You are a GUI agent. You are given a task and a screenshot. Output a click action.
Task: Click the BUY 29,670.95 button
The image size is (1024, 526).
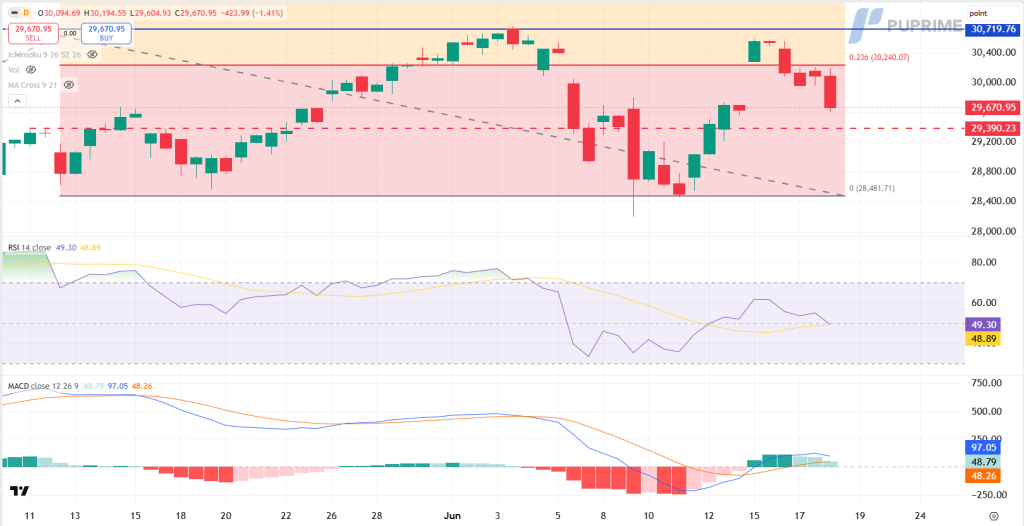[x=106, y=33]
